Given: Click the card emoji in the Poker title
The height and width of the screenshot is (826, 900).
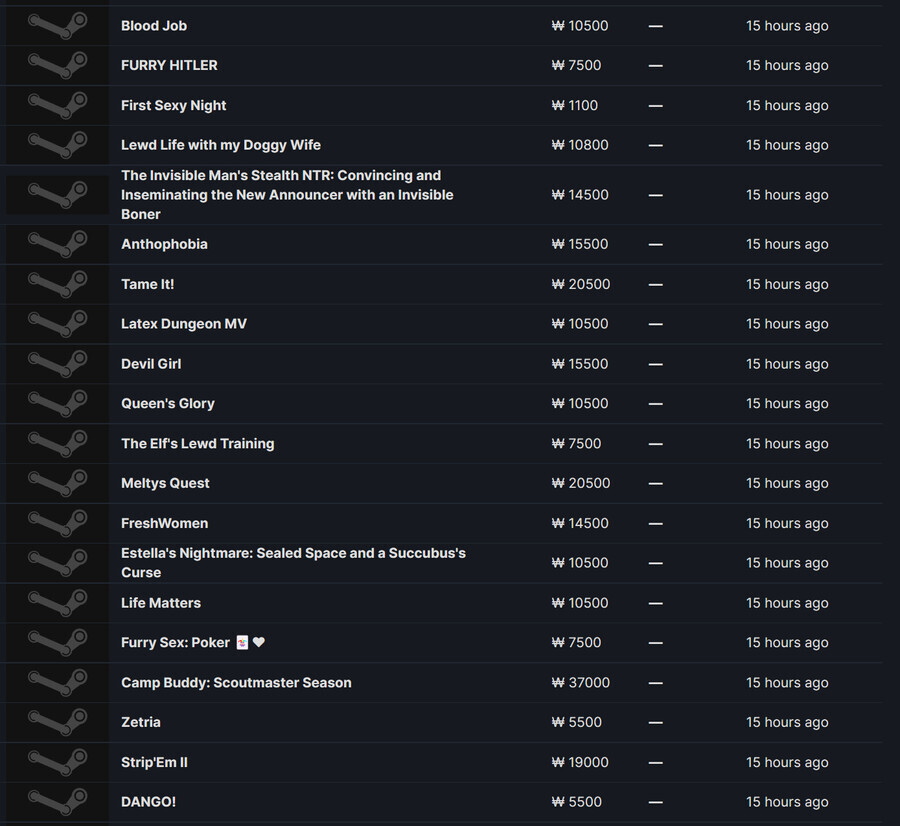Looking at the screenshot, I should tap(242, 642).
